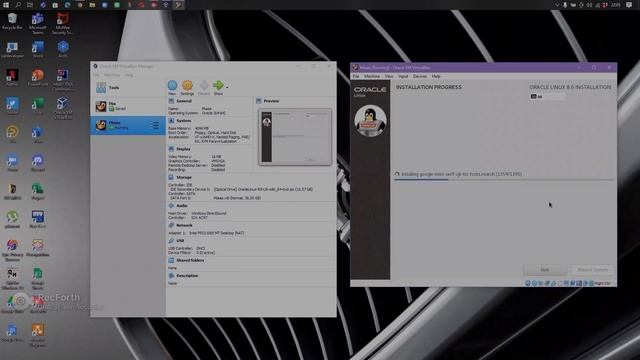Open Settings gear icon in VirtualBox Manager

pyautogui.click(x=187, y=85)
